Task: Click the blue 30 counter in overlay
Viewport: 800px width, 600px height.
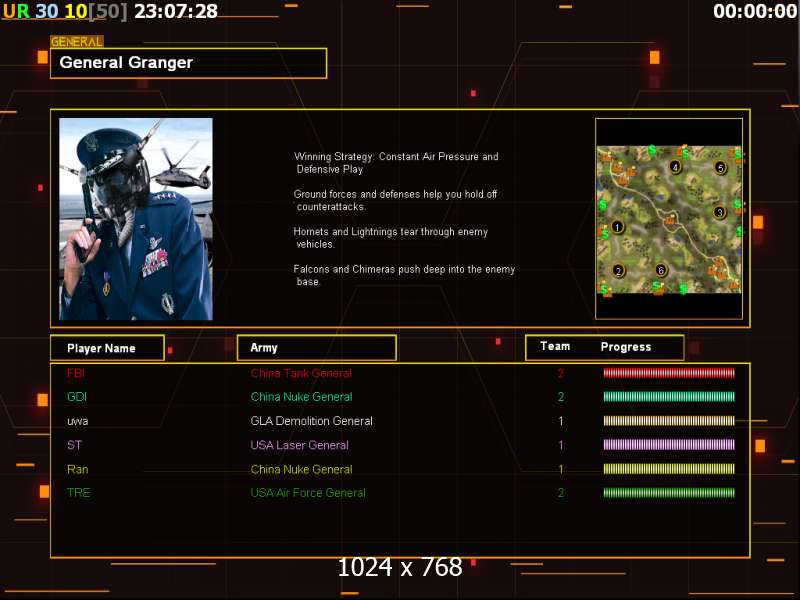Action: pyautogui.click(x=47, y=11)
